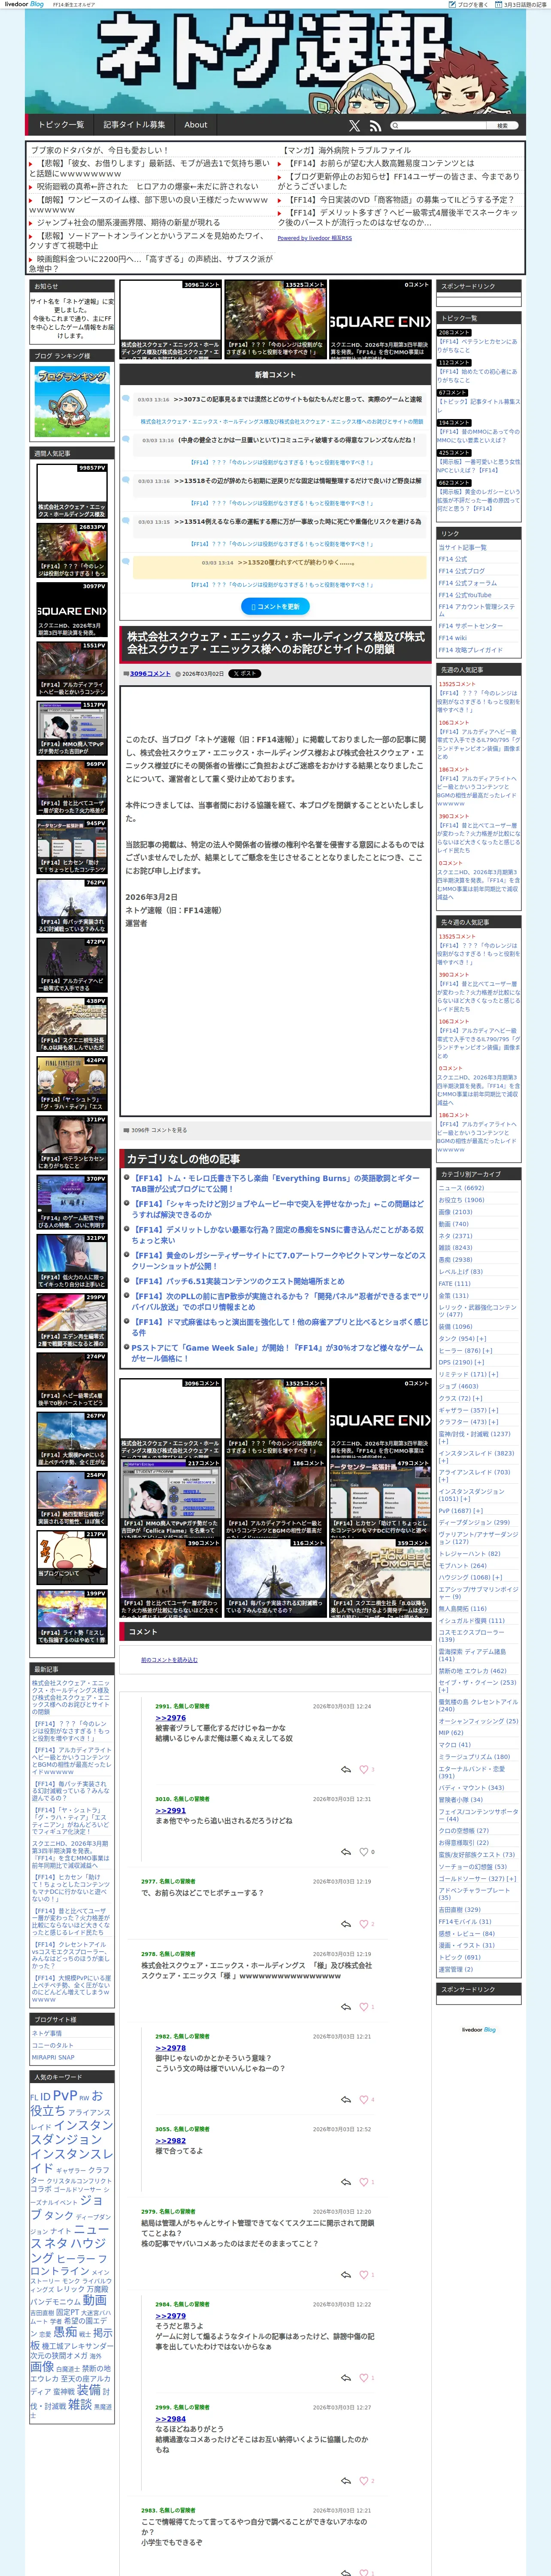Click ネトゲ速報 header banner image
551x2576 pixels.
click(275, 62)
